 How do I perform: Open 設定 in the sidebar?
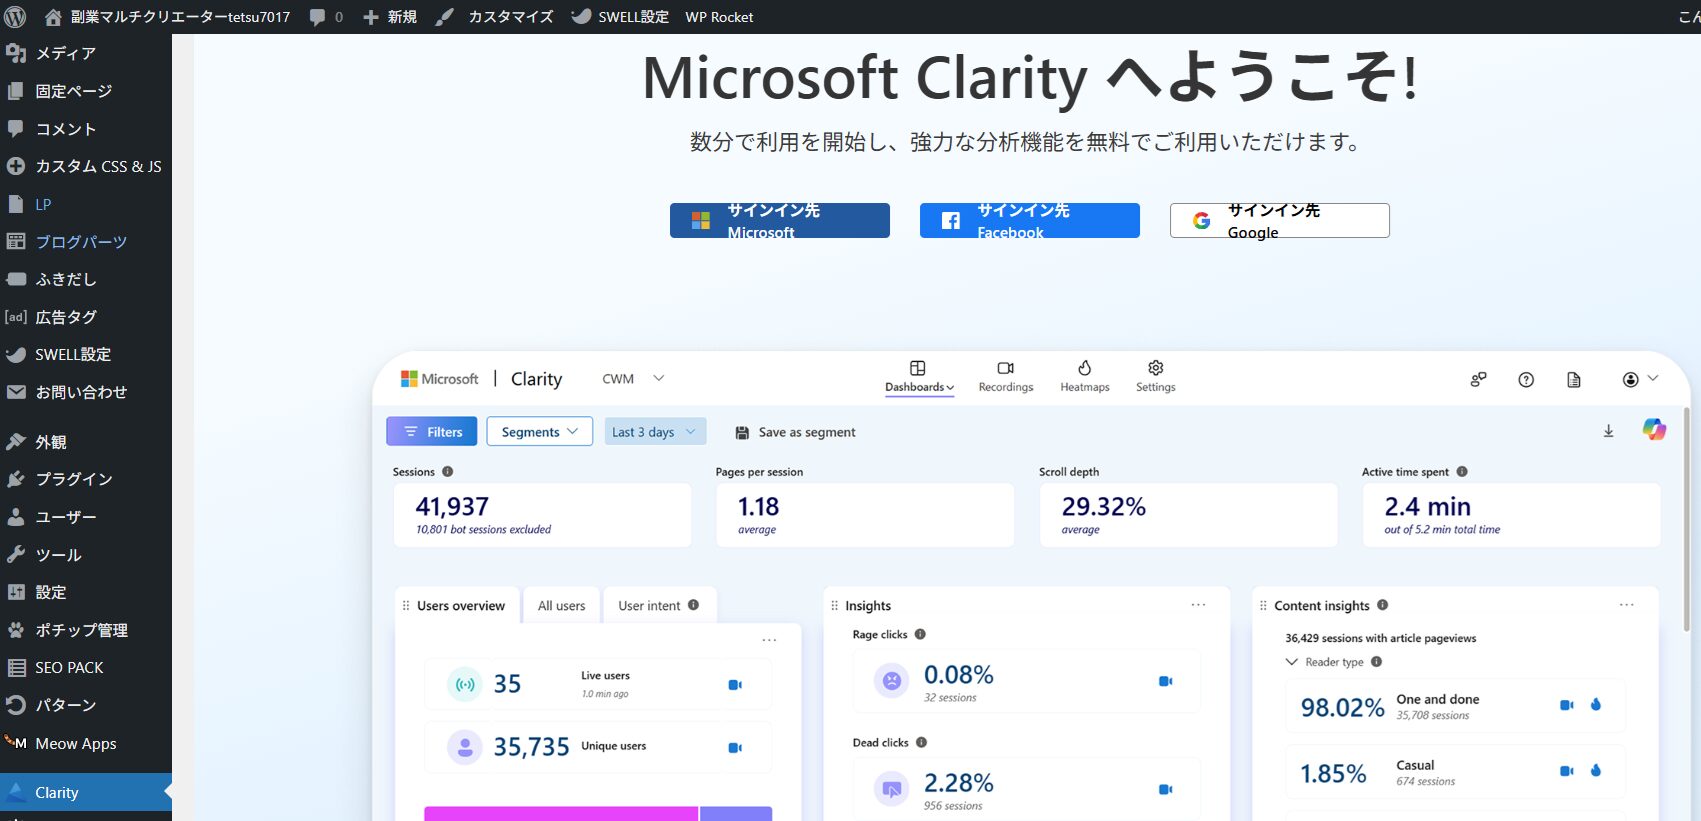86,592
